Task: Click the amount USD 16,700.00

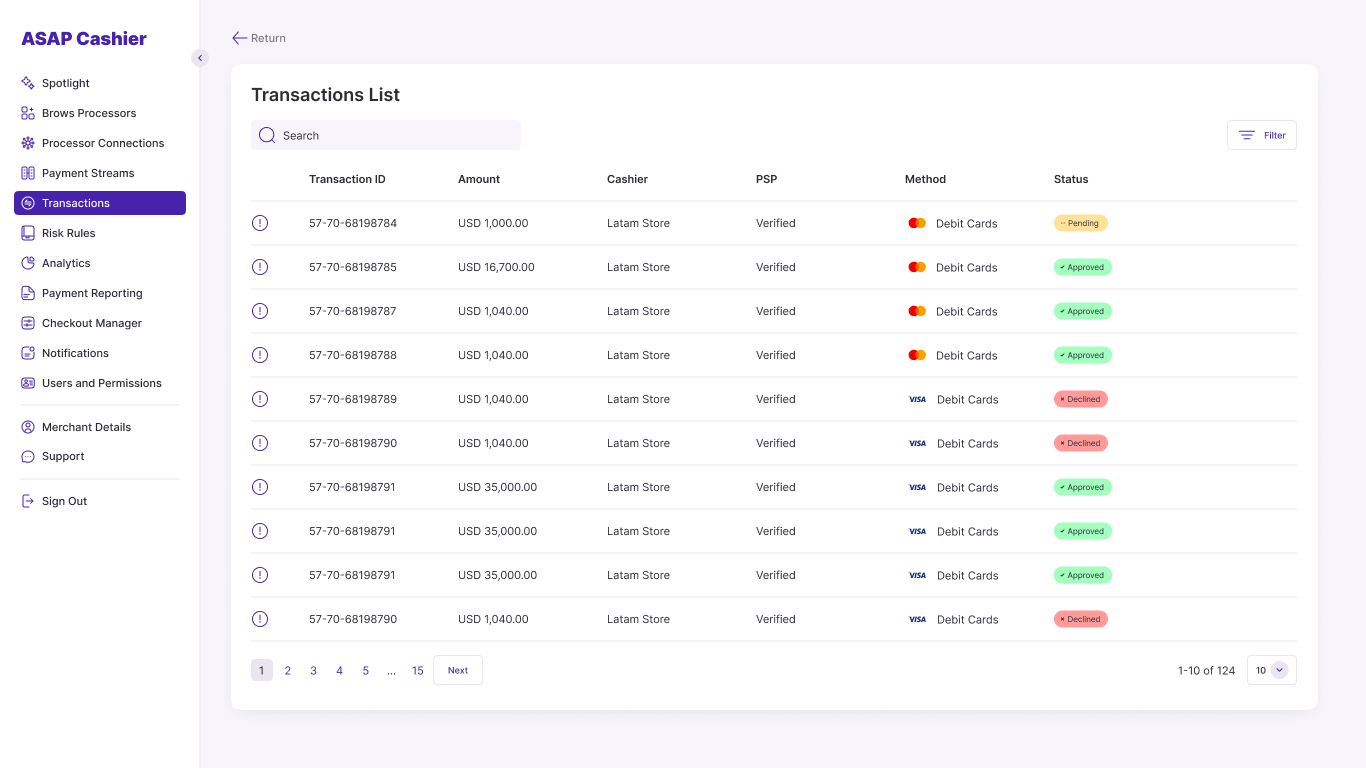Action: coord(496,267)
